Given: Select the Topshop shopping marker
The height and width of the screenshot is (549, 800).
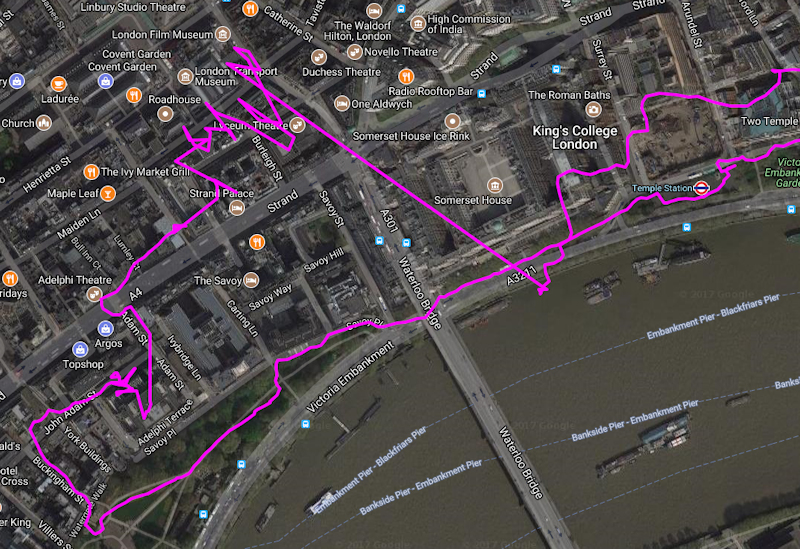Looking at the screenshot, I should point(80,350).
